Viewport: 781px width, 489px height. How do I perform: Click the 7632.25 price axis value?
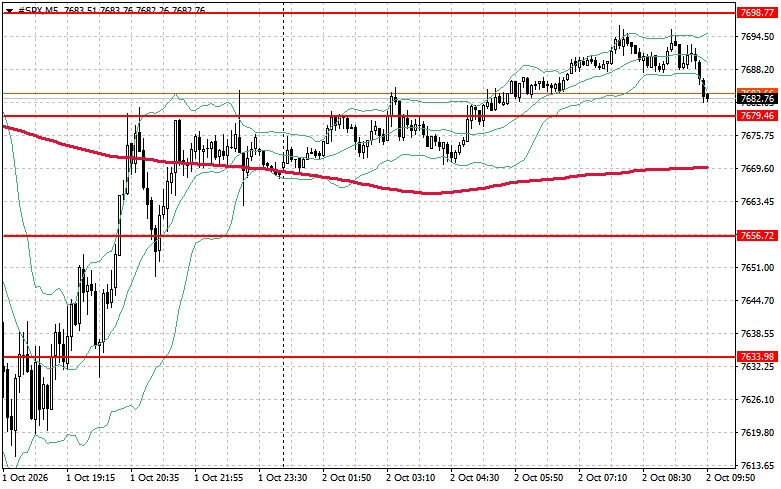[758, 367]
